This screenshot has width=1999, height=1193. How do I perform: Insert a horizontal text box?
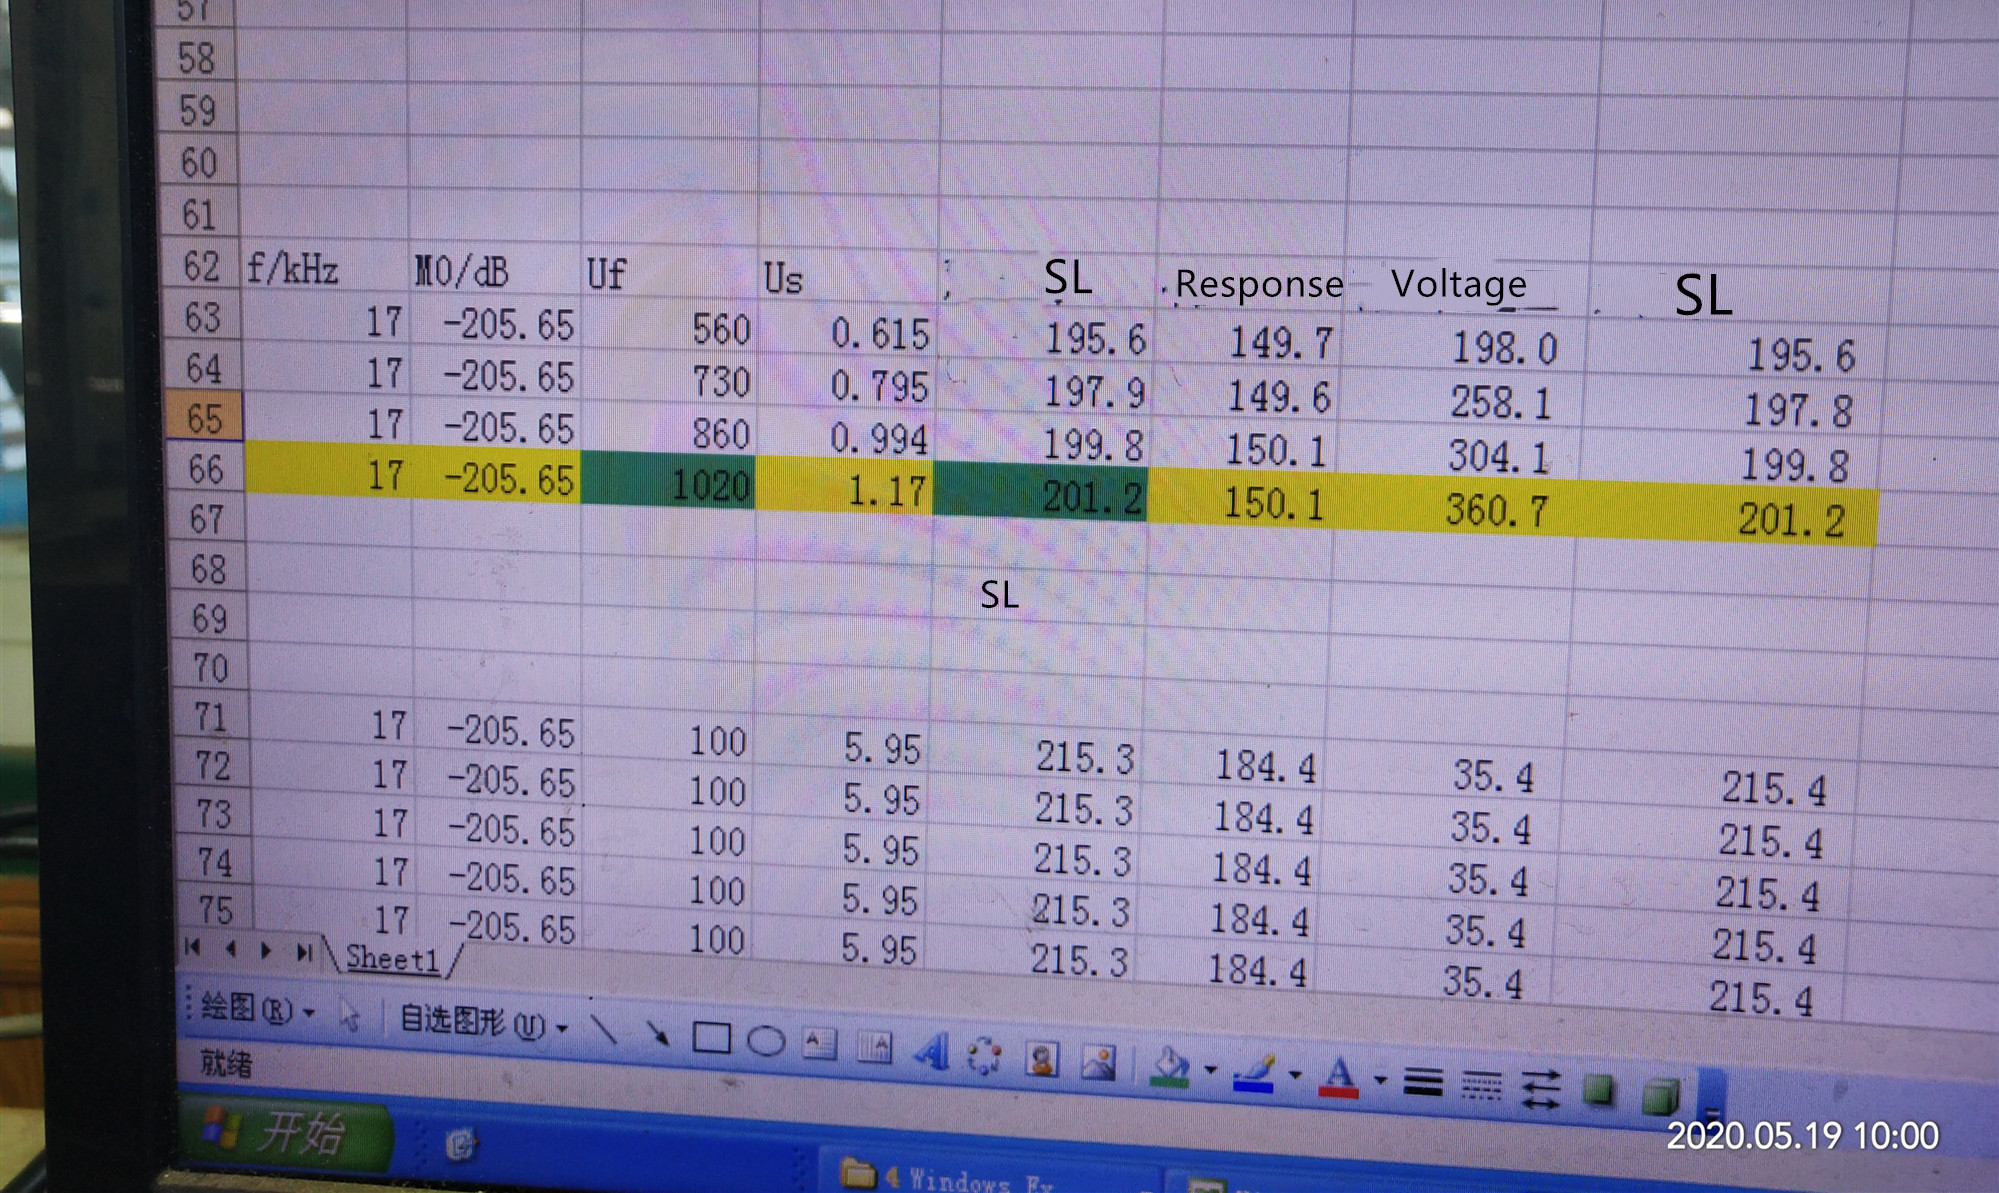[819, 1045]
